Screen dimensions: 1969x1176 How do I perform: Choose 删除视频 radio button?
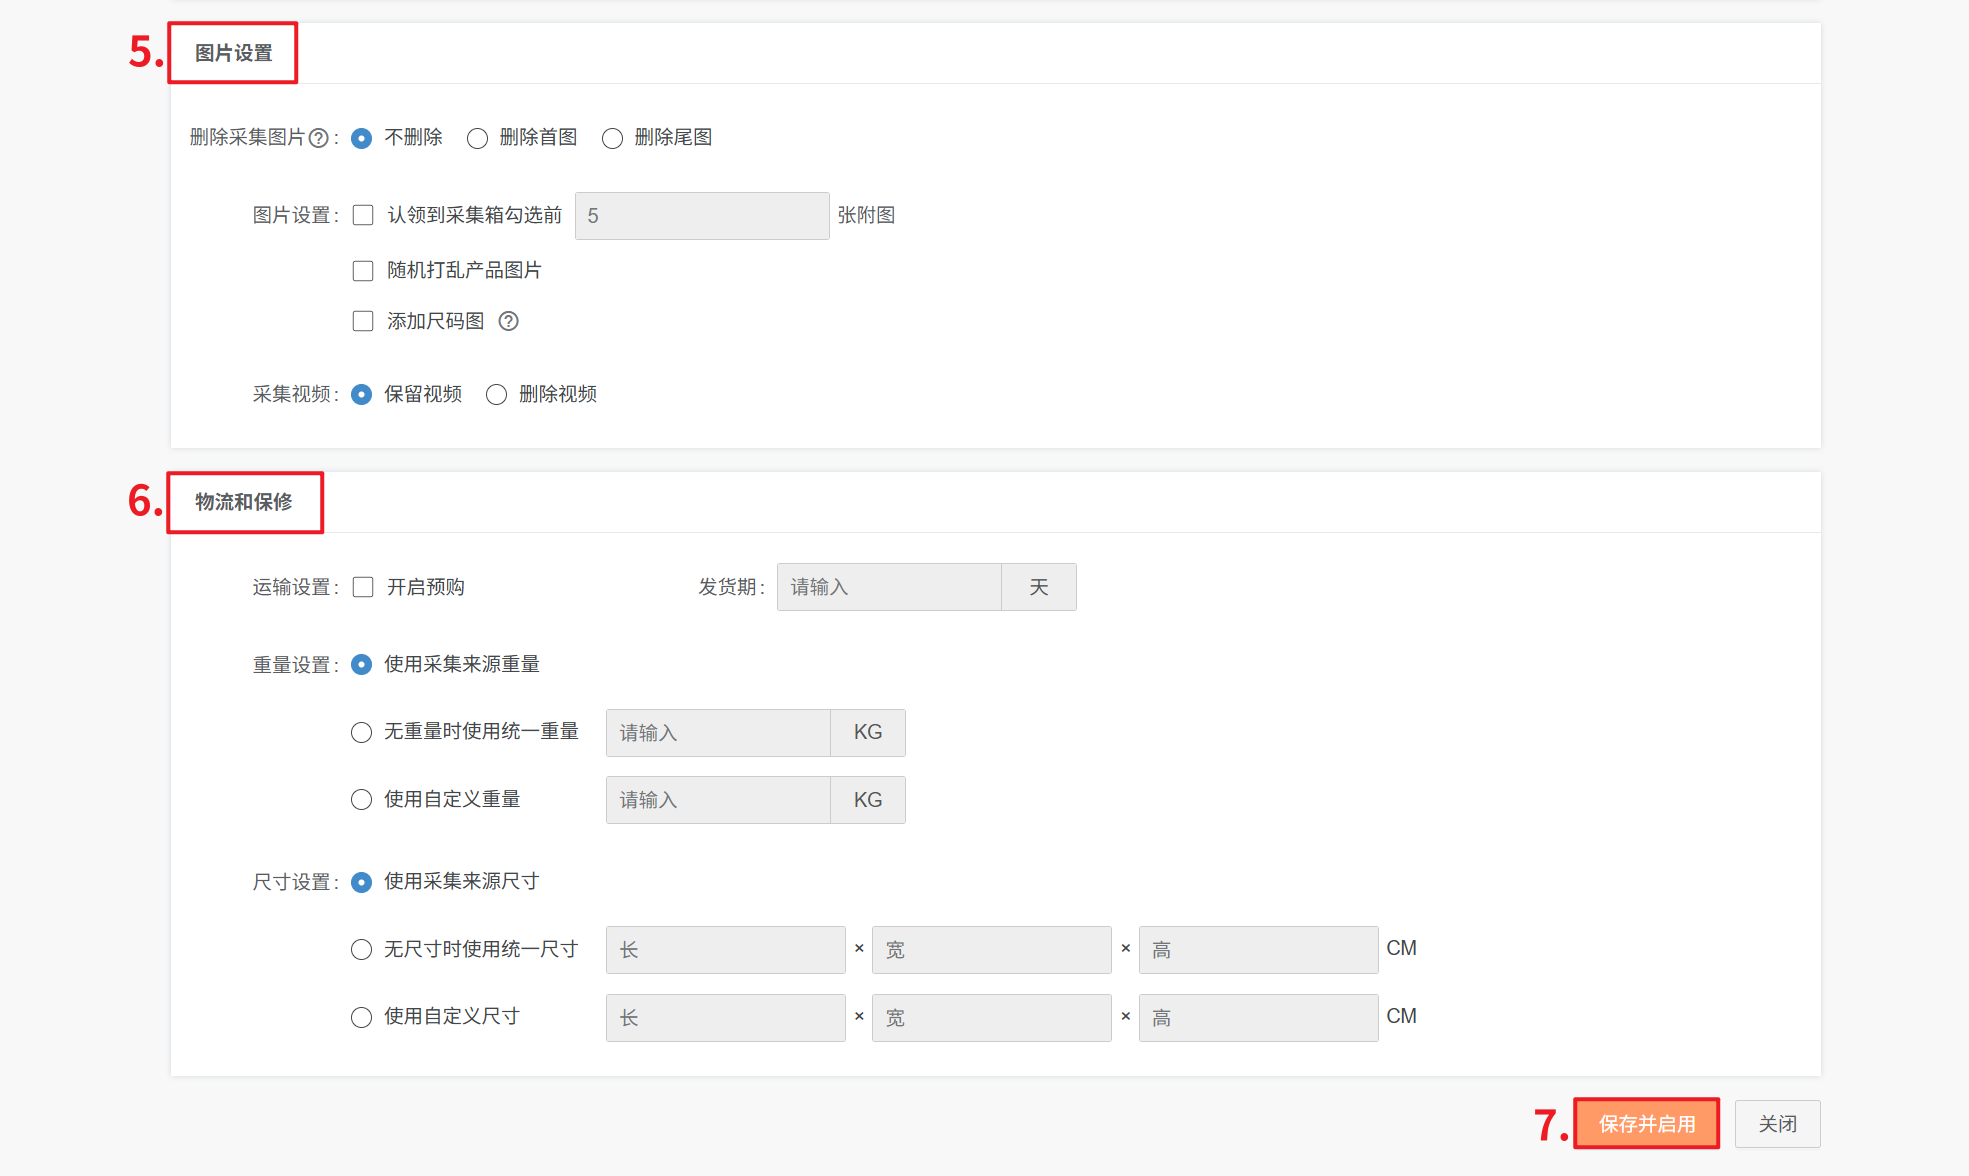(496, 394)
